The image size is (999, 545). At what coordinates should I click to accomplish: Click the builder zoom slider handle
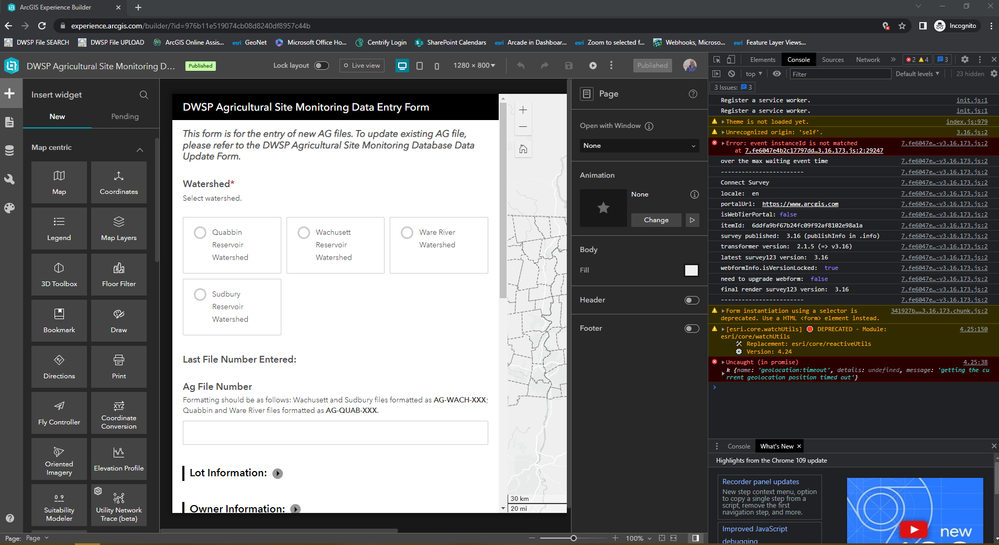[x=573, y=538]
